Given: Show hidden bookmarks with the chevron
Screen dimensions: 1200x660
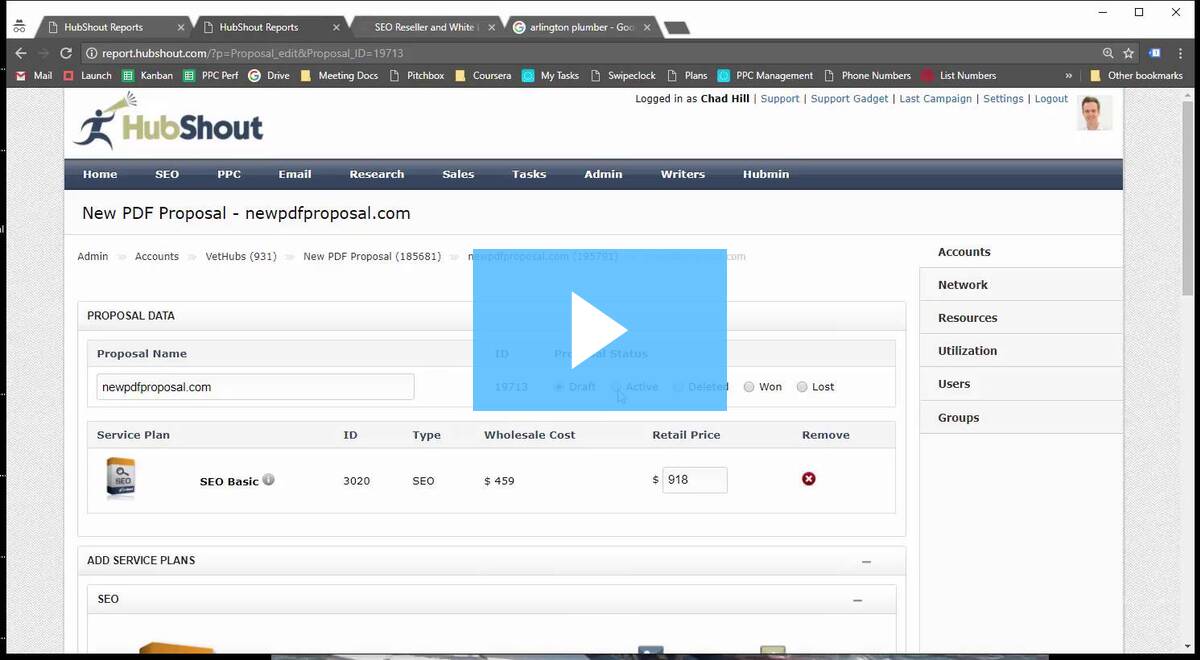Looking at the screenshot, I should (1069, 75).
